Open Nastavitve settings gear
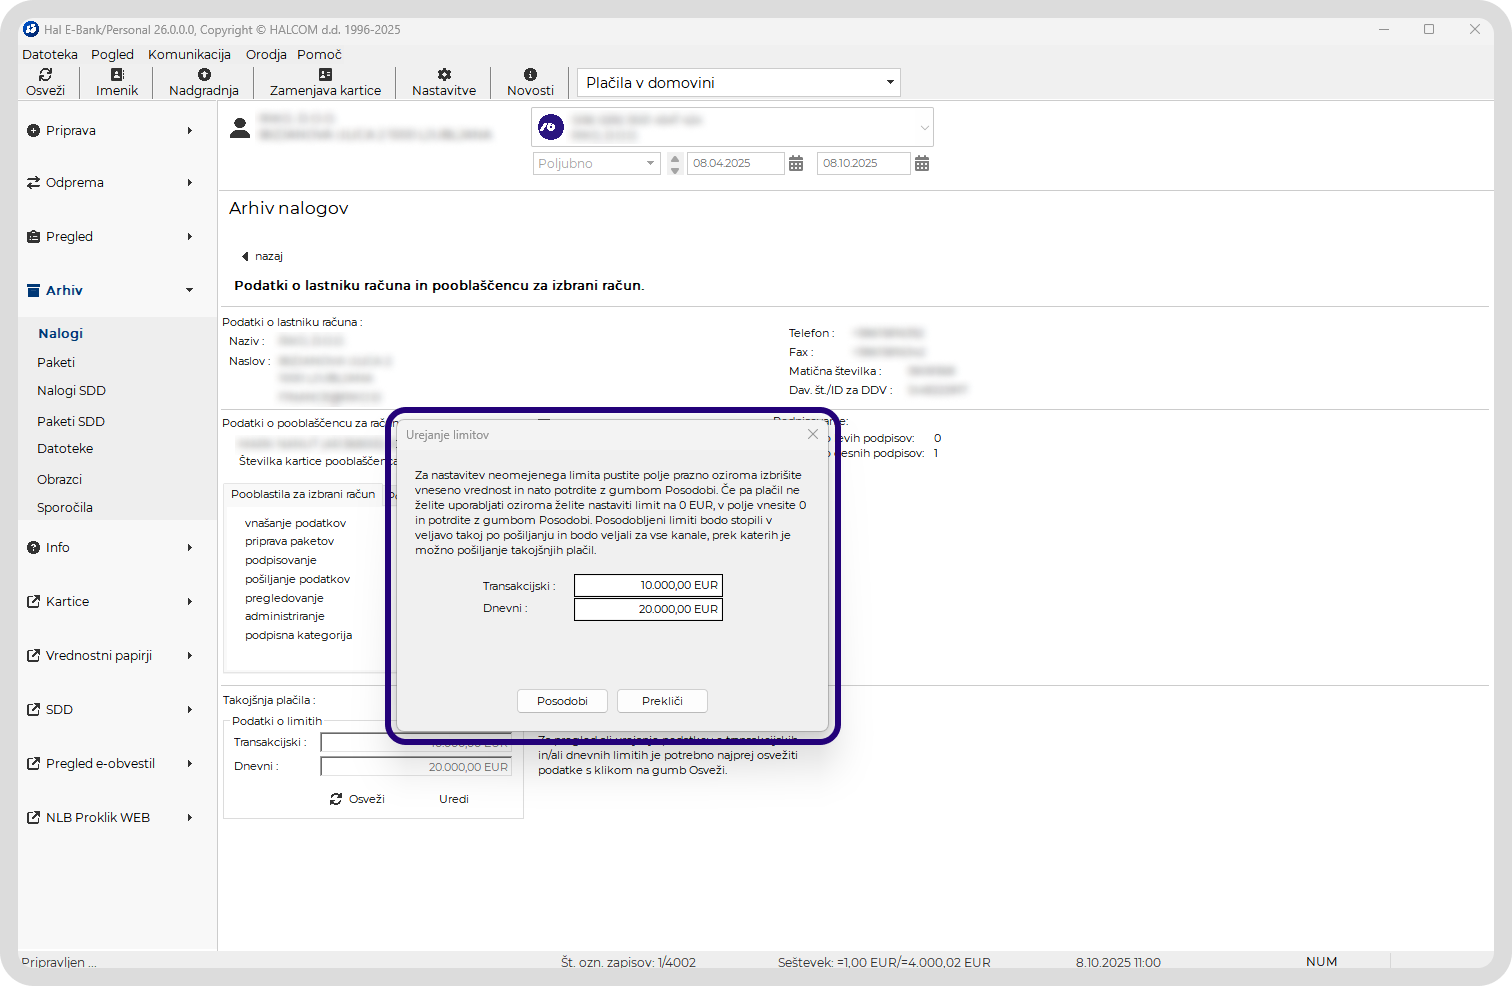Viewport: 1512px width, 986px height. 444,75
